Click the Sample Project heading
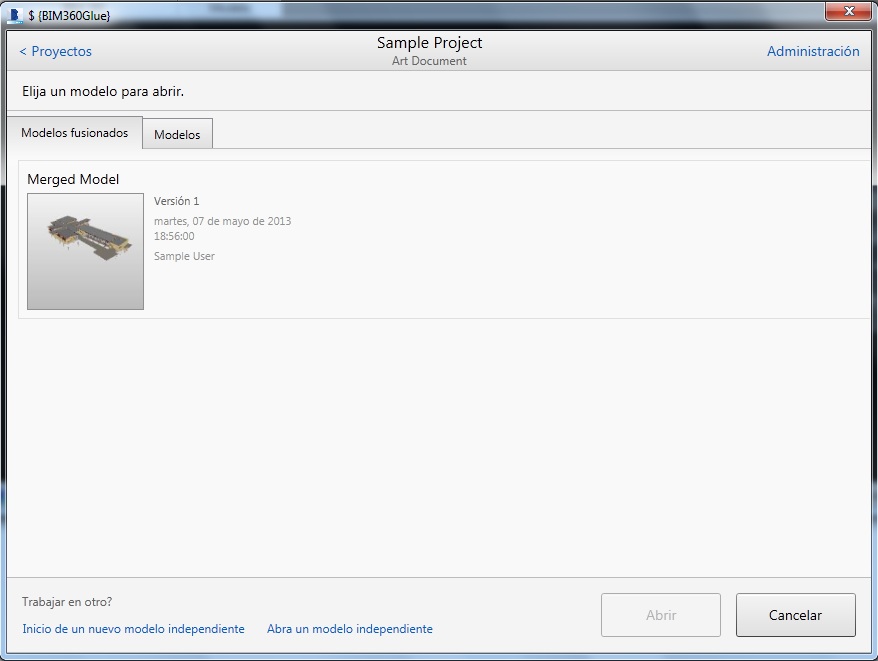Screen dimensions: 878x661 click(x=429, y=43)
